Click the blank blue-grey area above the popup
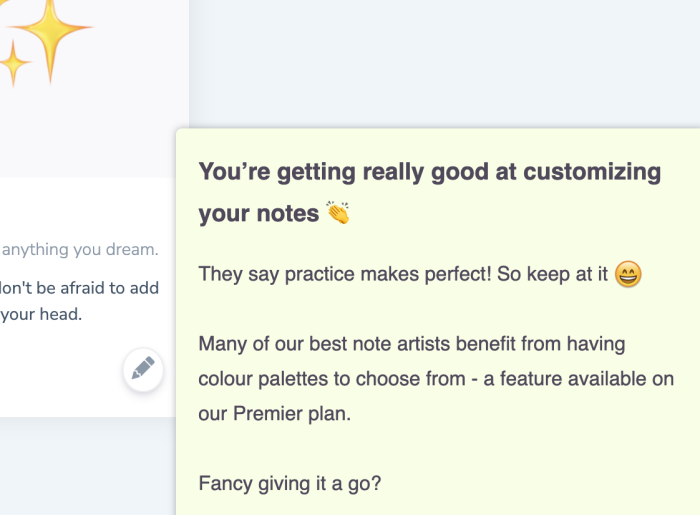This screenshot has height=515, width=700. [444, 62]
